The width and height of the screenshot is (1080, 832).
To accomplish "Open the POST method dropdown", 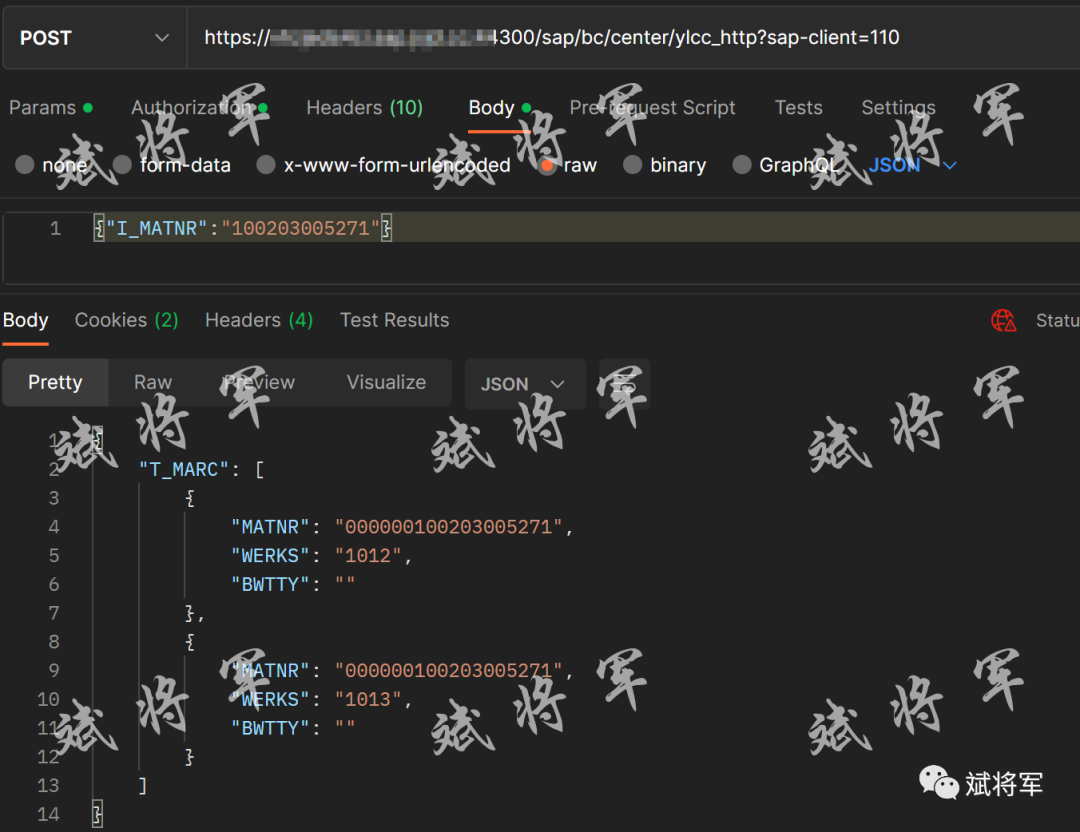I will point(94,38).
